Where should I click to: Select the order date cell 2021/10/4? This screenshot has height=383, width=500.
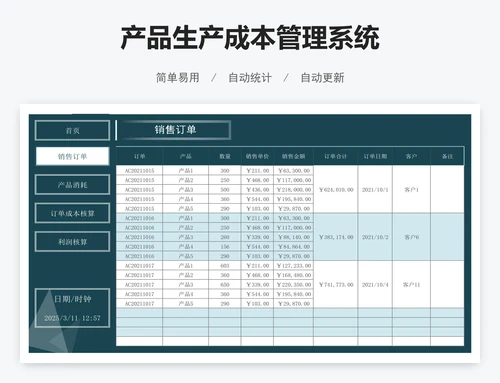click(x=375, y=285)
